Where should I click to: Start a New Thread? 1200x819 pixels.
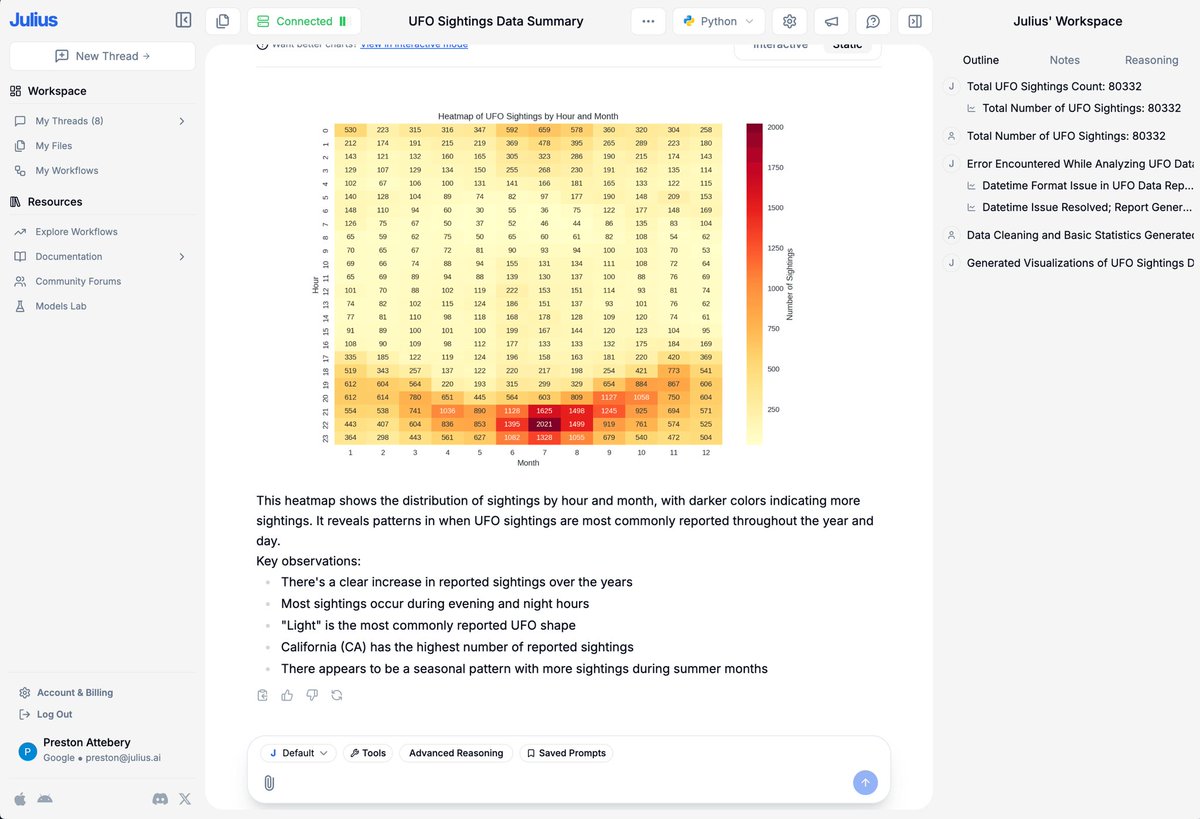click(102, 56)
